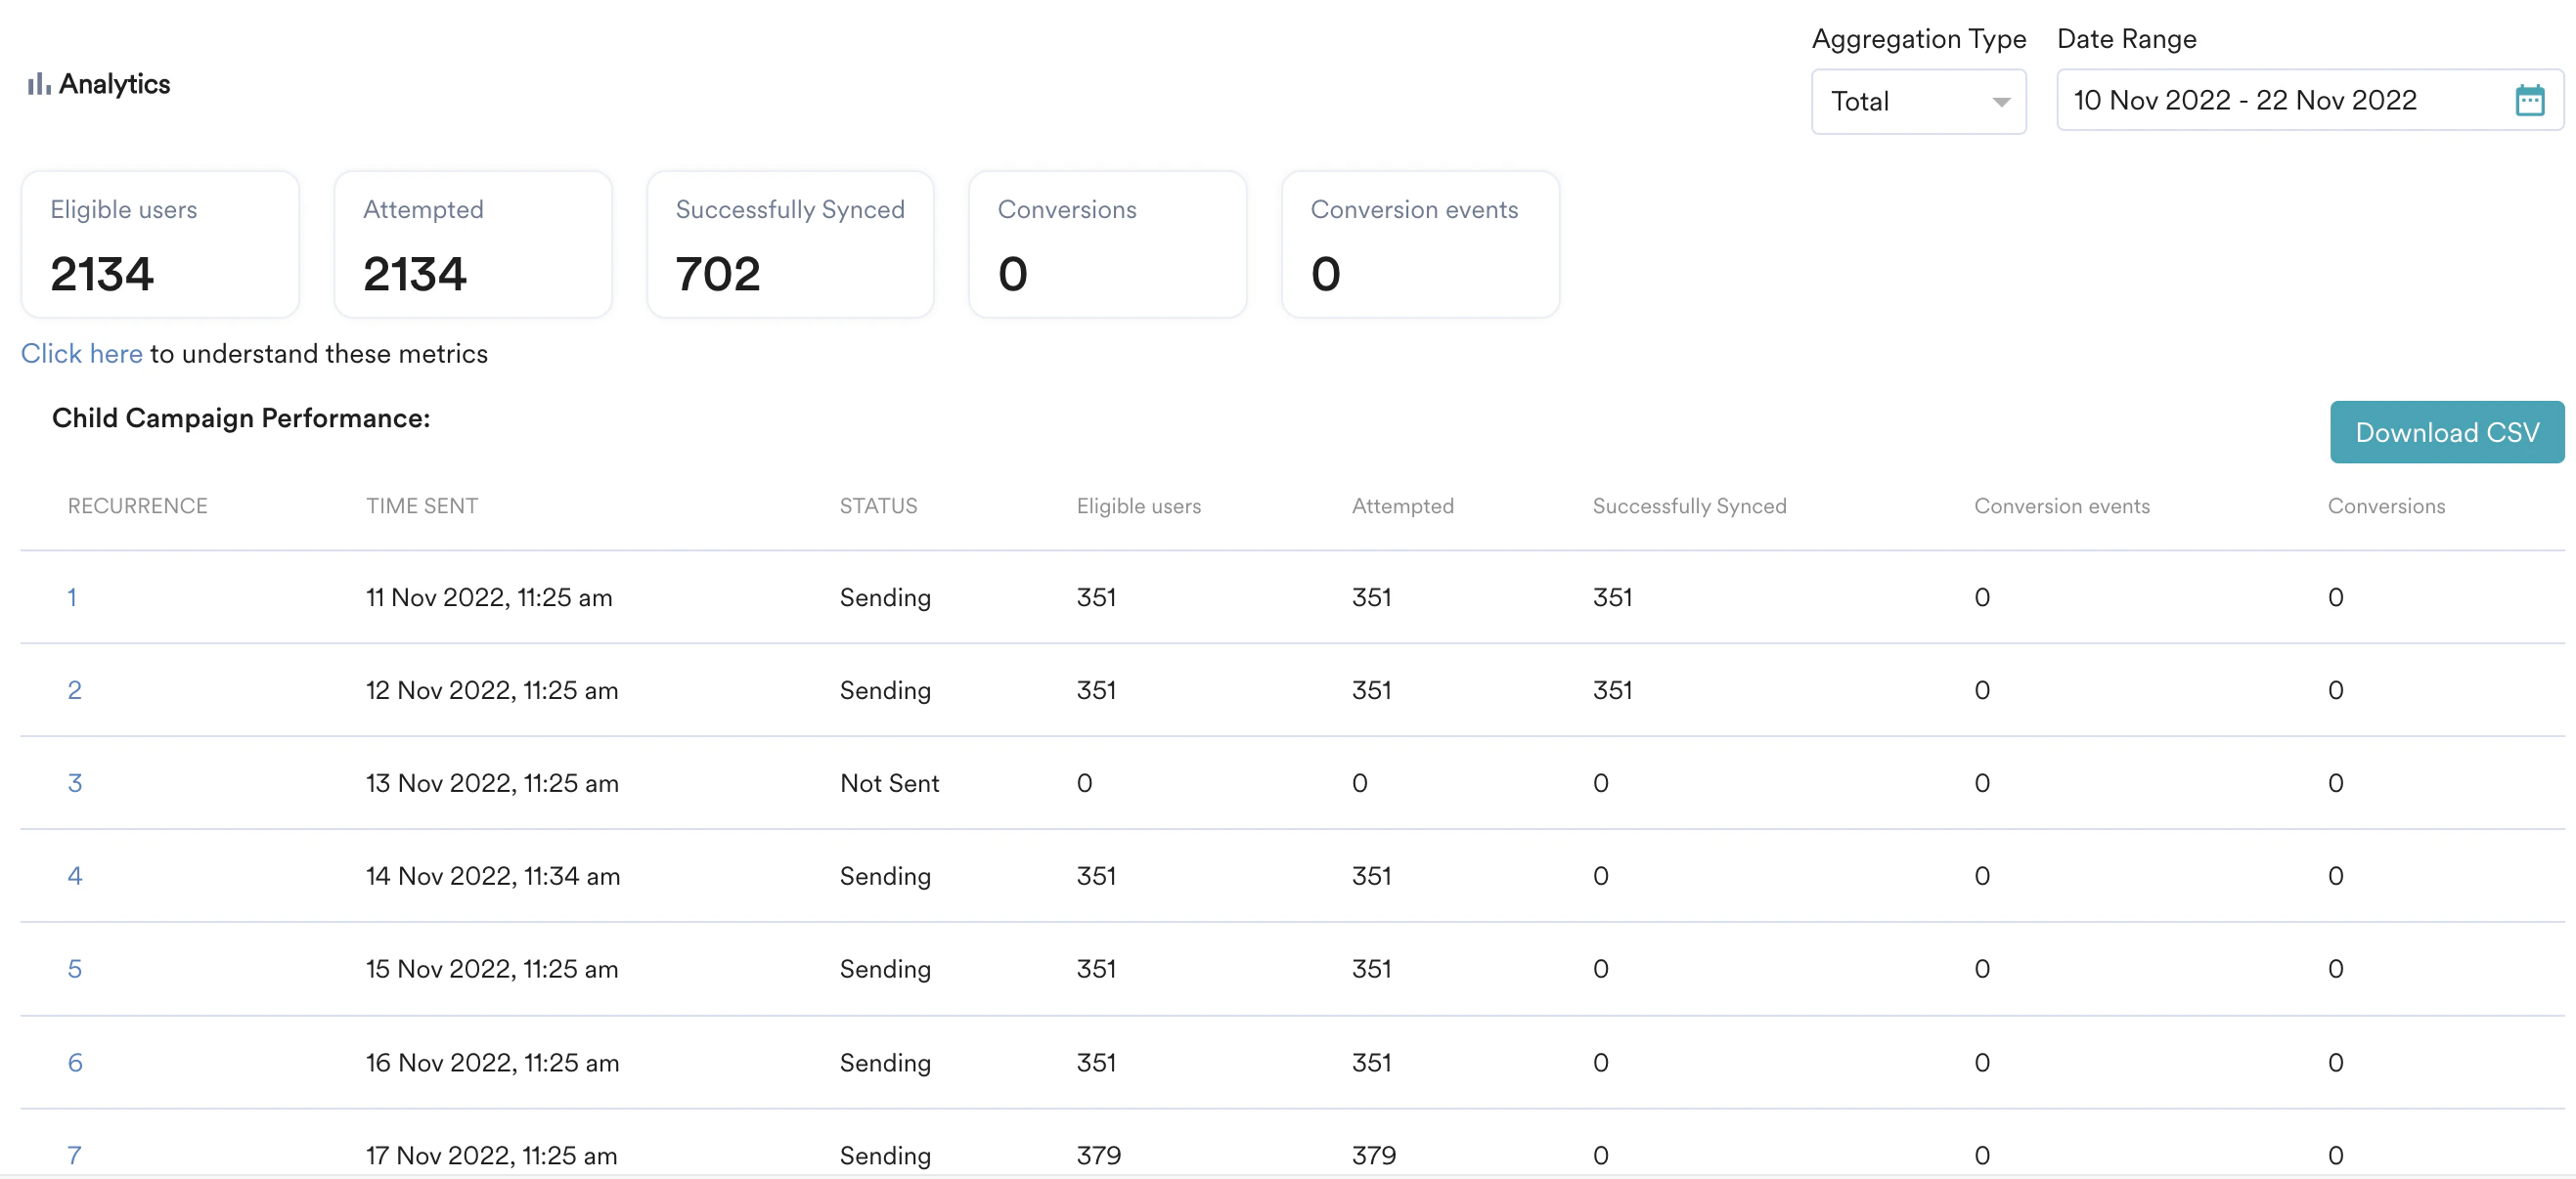2576x1179 pixels.
Task: Open recurrence 6 campaign link
Action: [74, 1062]
